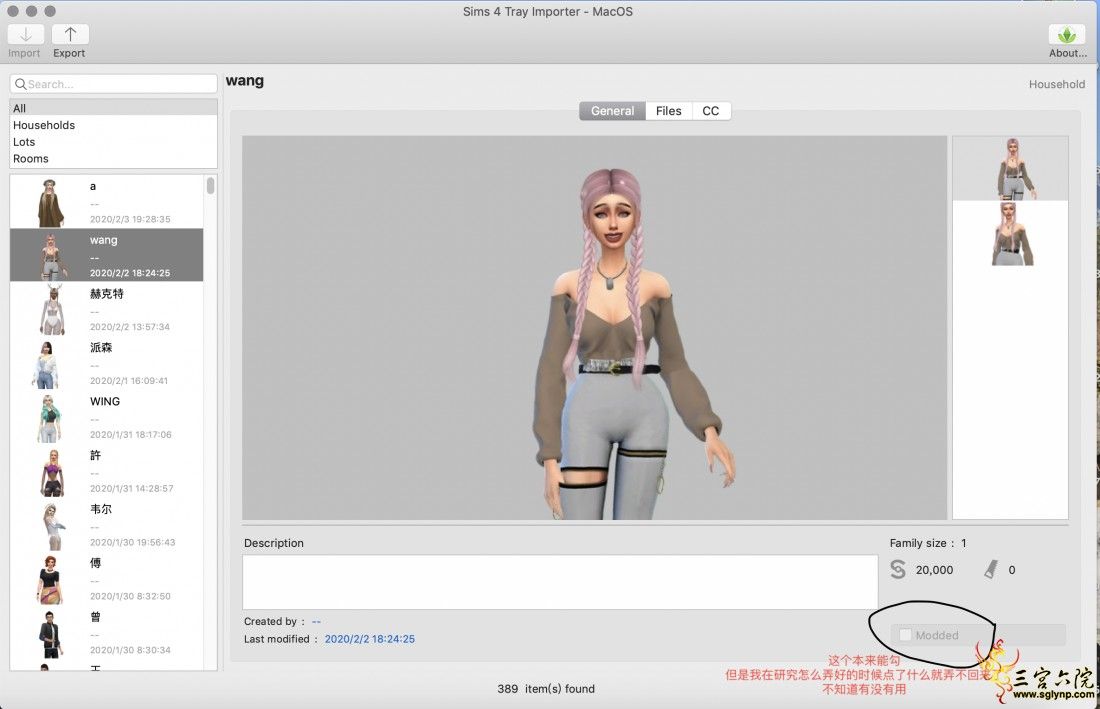The width and height of the screenshot is (1100, 709).
Task: Click the top sim thumbnail in right strip
Action: [x=1010, y=168]
